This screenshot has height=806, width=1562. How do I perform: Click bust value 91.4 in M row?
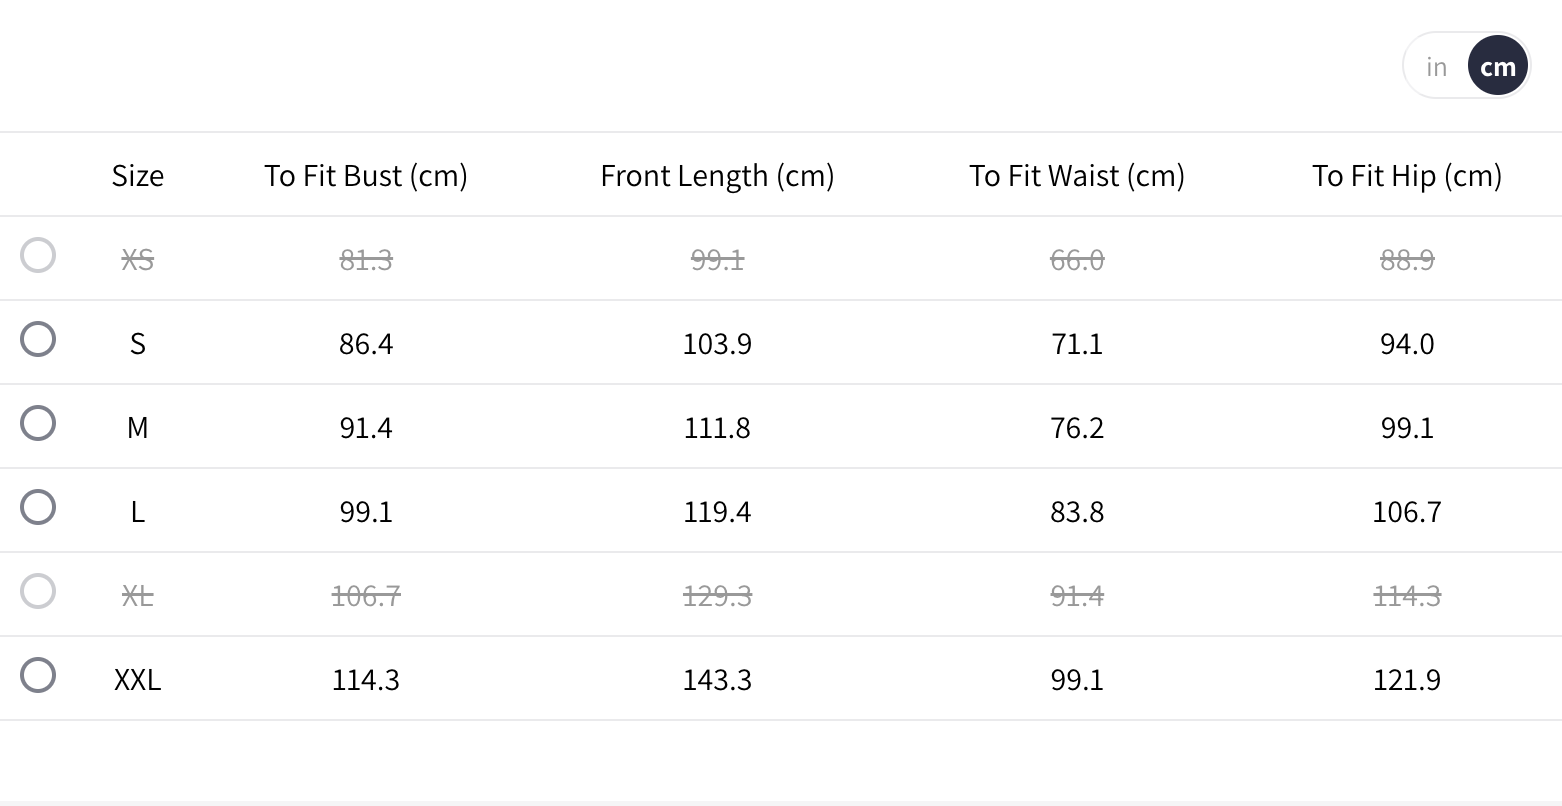point(366,428)
